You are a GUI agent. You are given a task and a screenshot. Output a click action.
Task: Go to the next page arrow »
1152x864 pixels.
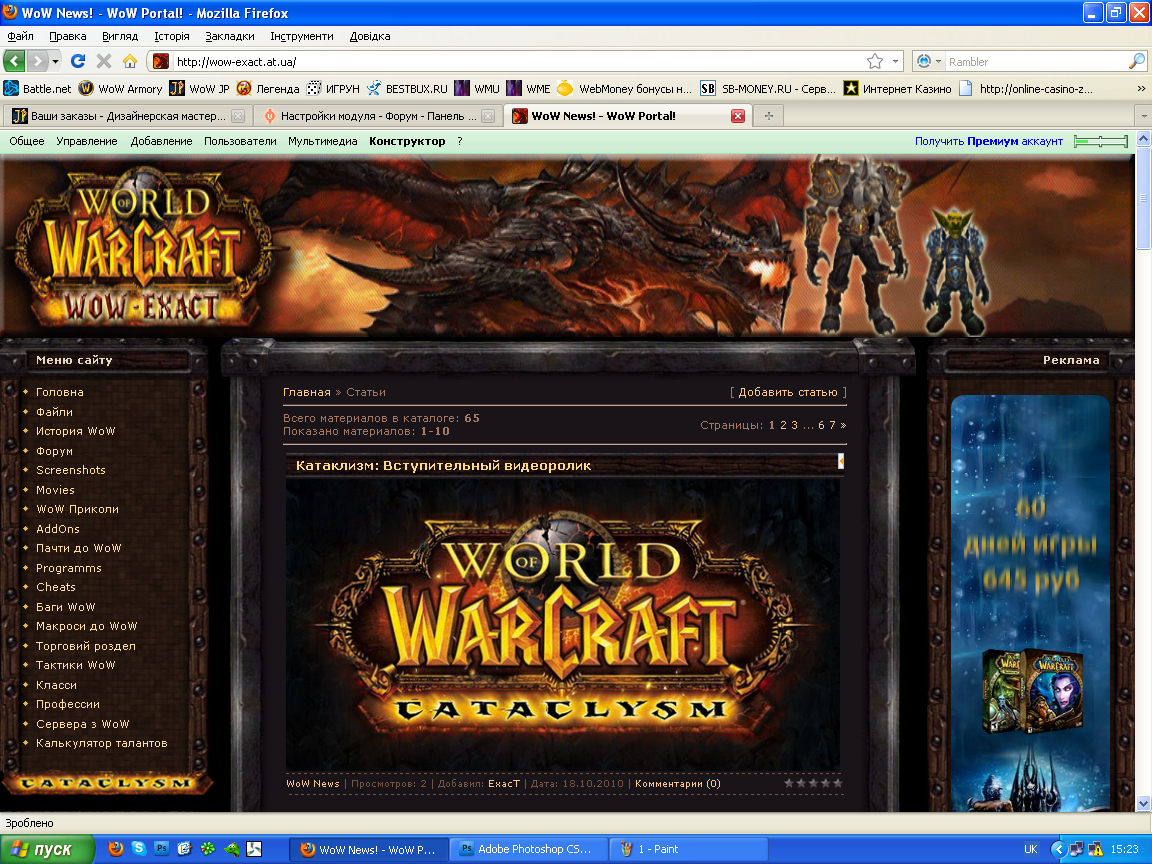point(843,425)
